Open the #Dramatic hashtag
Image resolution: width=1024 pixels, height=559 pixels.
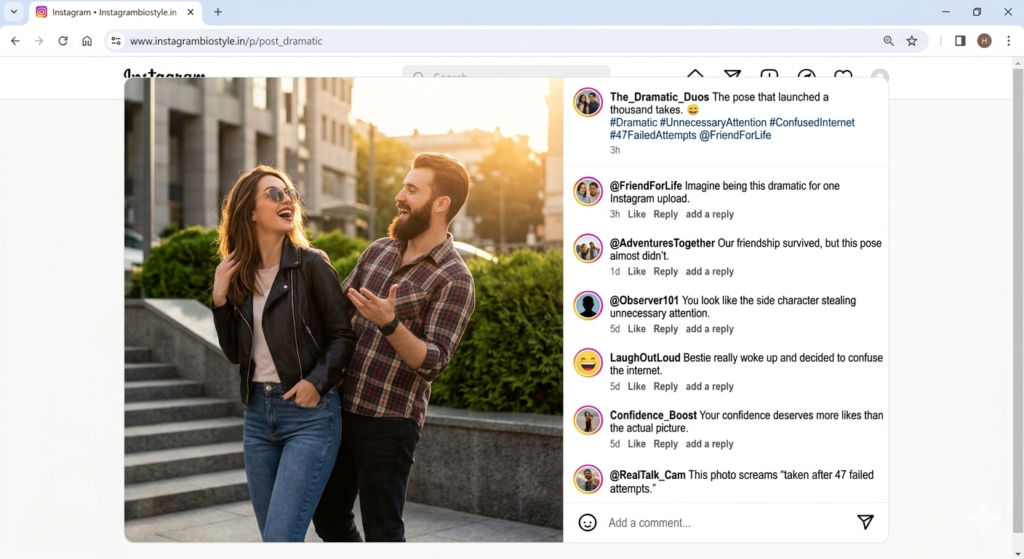click(633, 122)
